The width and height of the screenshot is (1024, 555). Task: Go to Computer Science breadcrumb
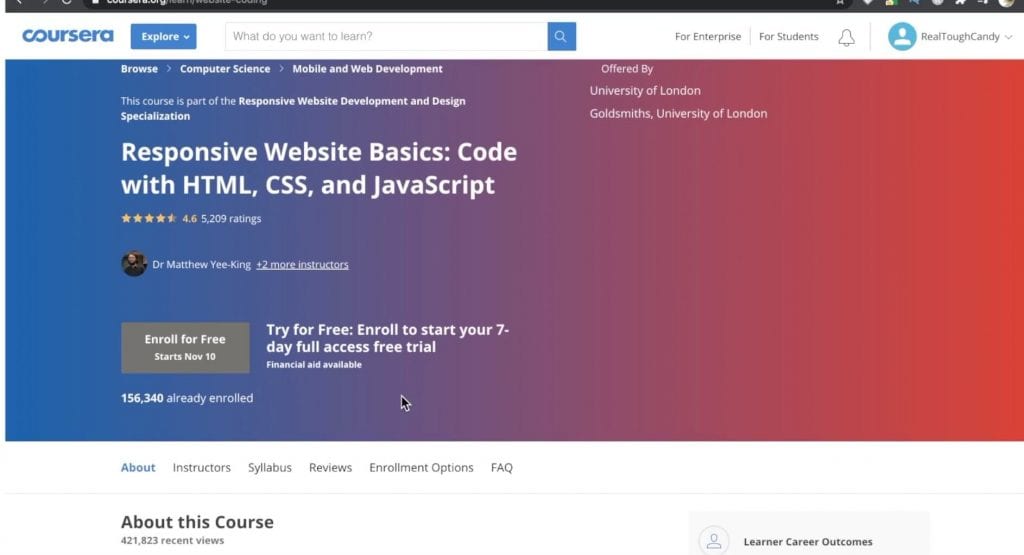tap(225, 69)
